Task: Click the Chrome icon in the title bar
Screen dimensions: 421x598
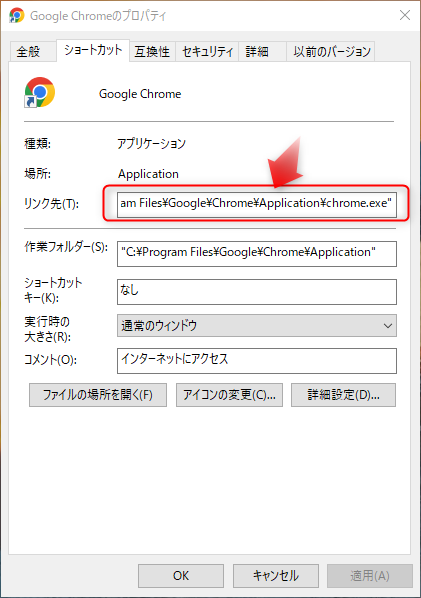Action: 16,16
